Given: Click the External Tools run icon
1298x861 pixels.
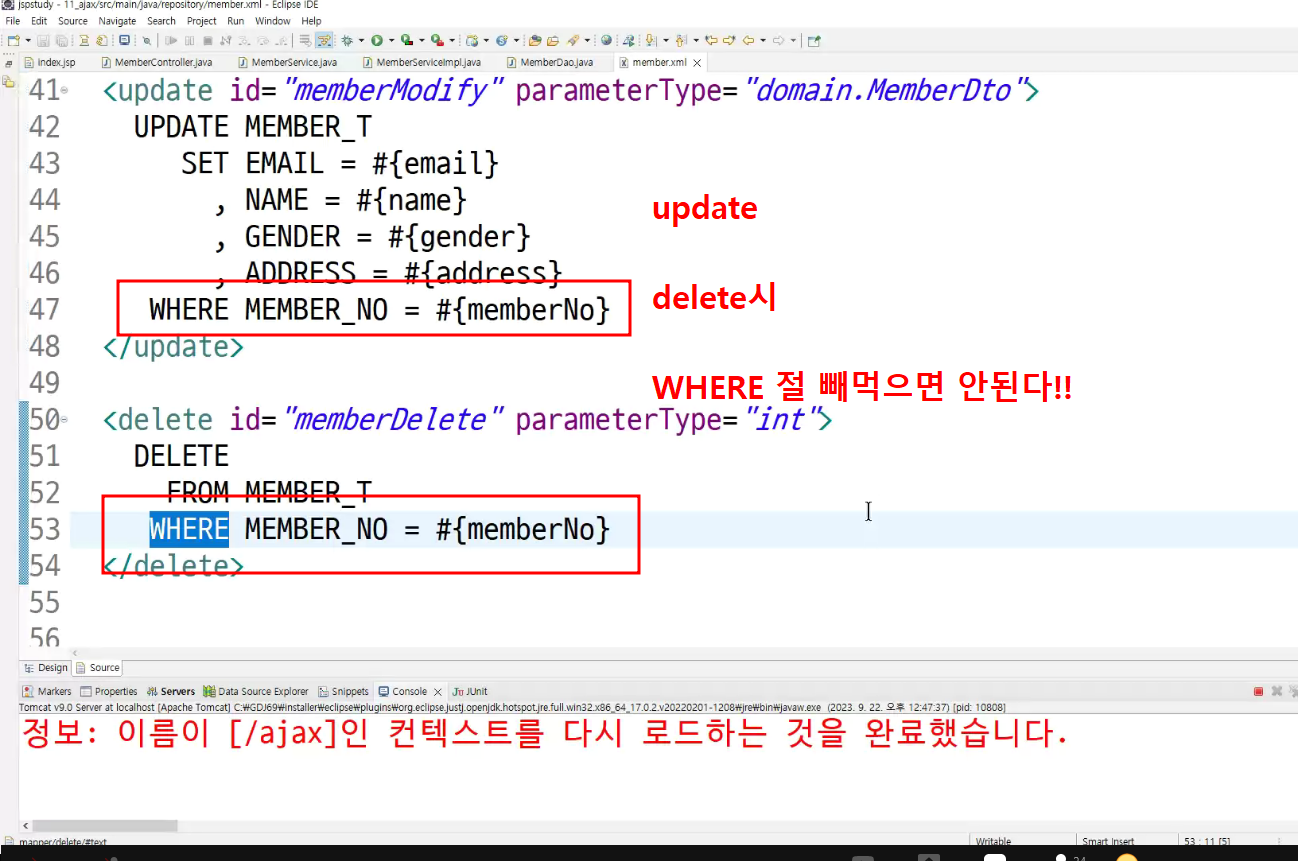Looking at the screenshot, I should 437,41.
